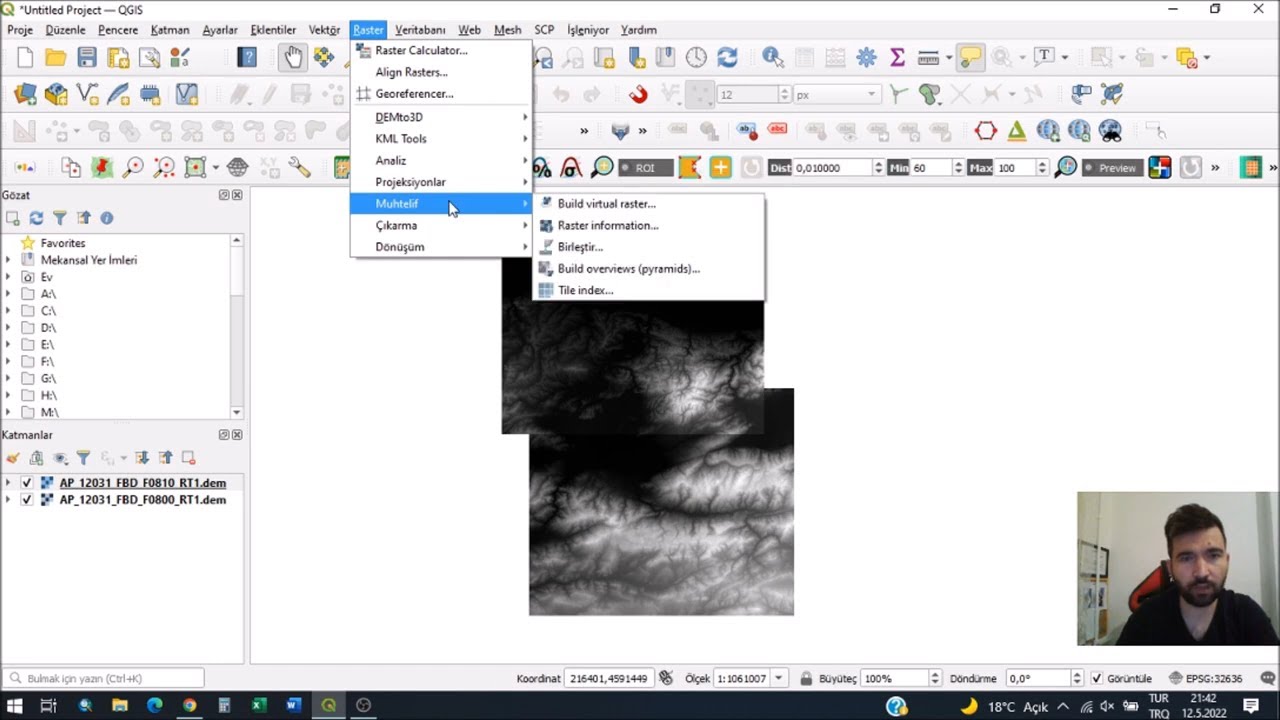This screenshot has height=720, width=1280.
Task: Remove layer icon in Katmanlar panel
Action: pos(188,458)
